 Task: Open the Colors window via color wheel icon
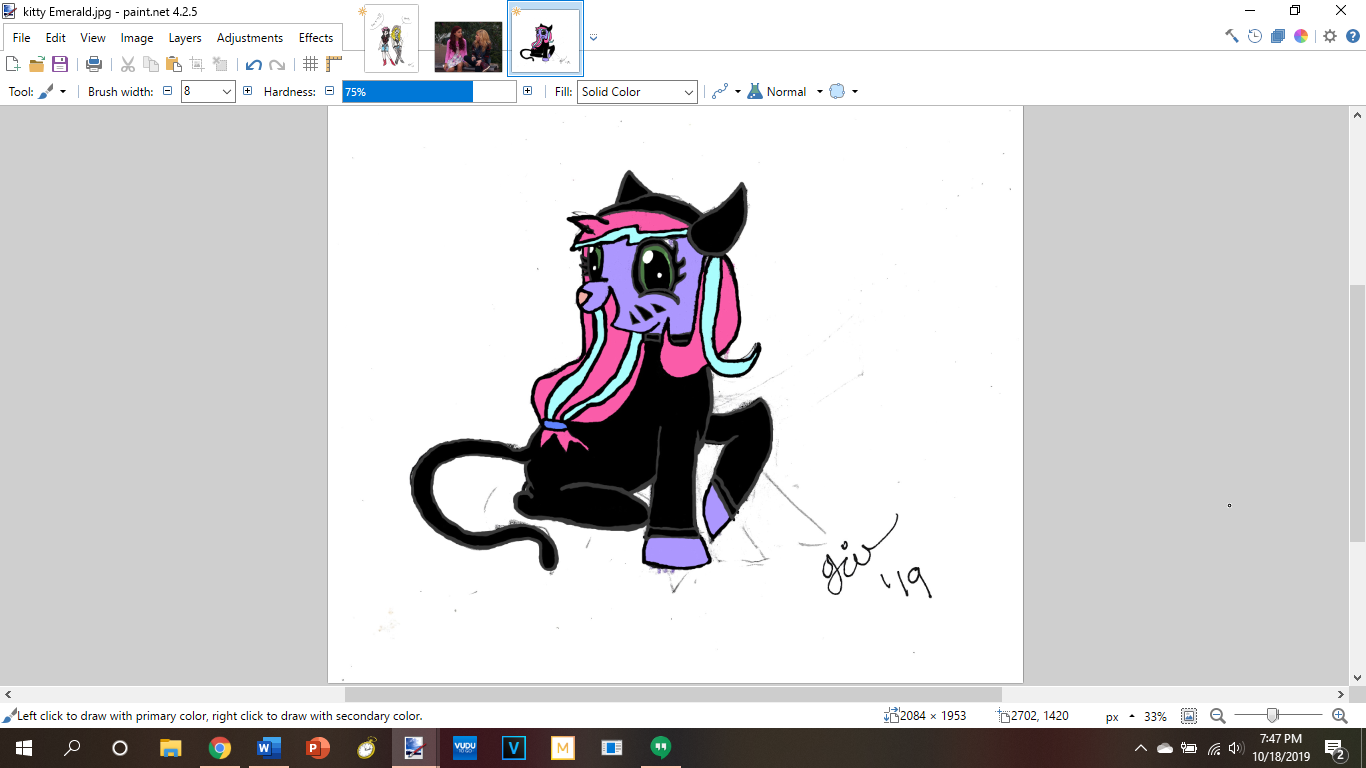(x=1301, y=36)
